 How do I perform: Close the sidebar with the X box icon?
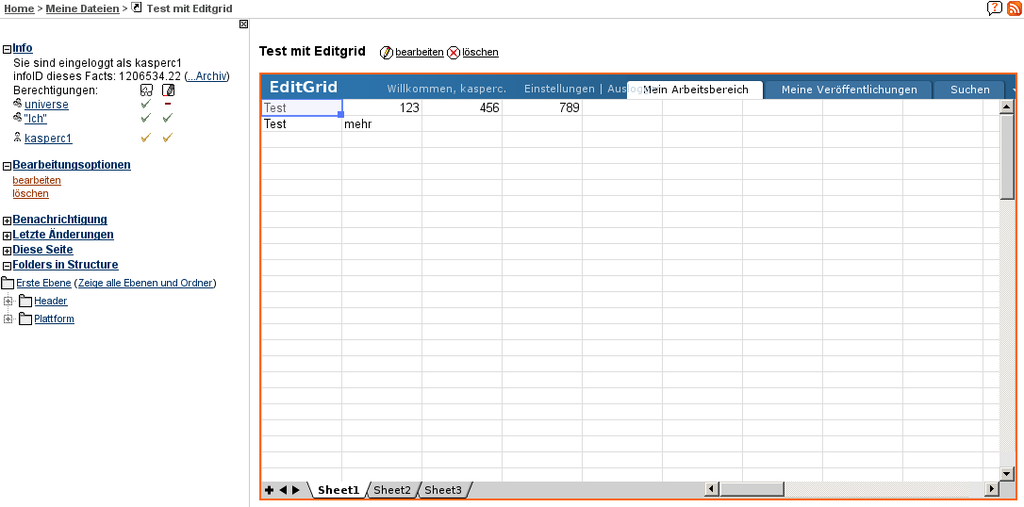[244, 24]
